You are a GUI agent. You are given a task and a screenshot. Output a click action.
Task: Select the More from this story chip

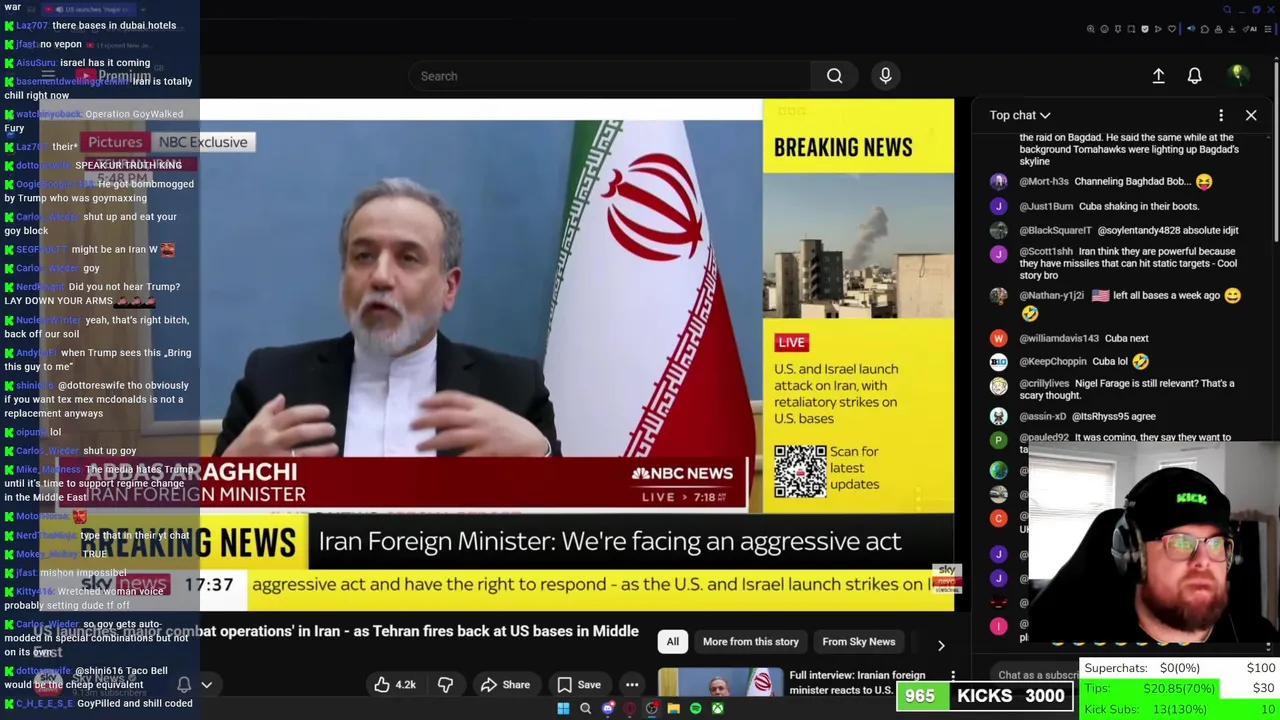(750, 642)
